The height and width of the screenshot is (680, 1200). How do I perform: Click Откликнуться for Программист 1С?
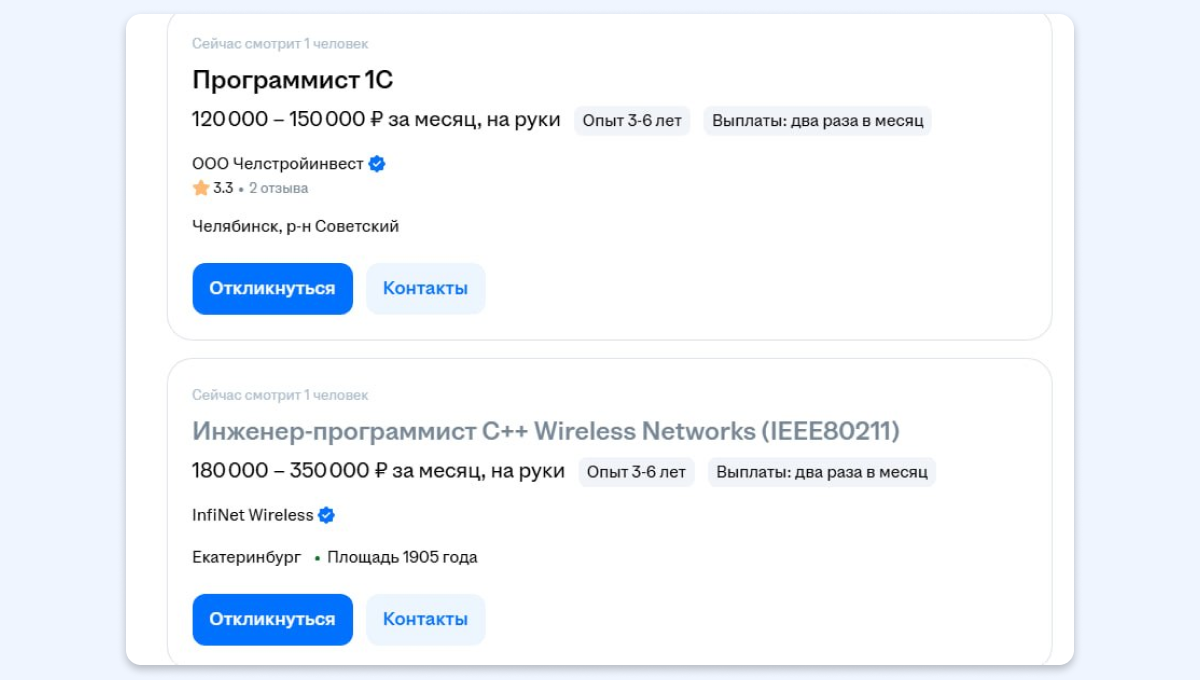tap(272, 289)
